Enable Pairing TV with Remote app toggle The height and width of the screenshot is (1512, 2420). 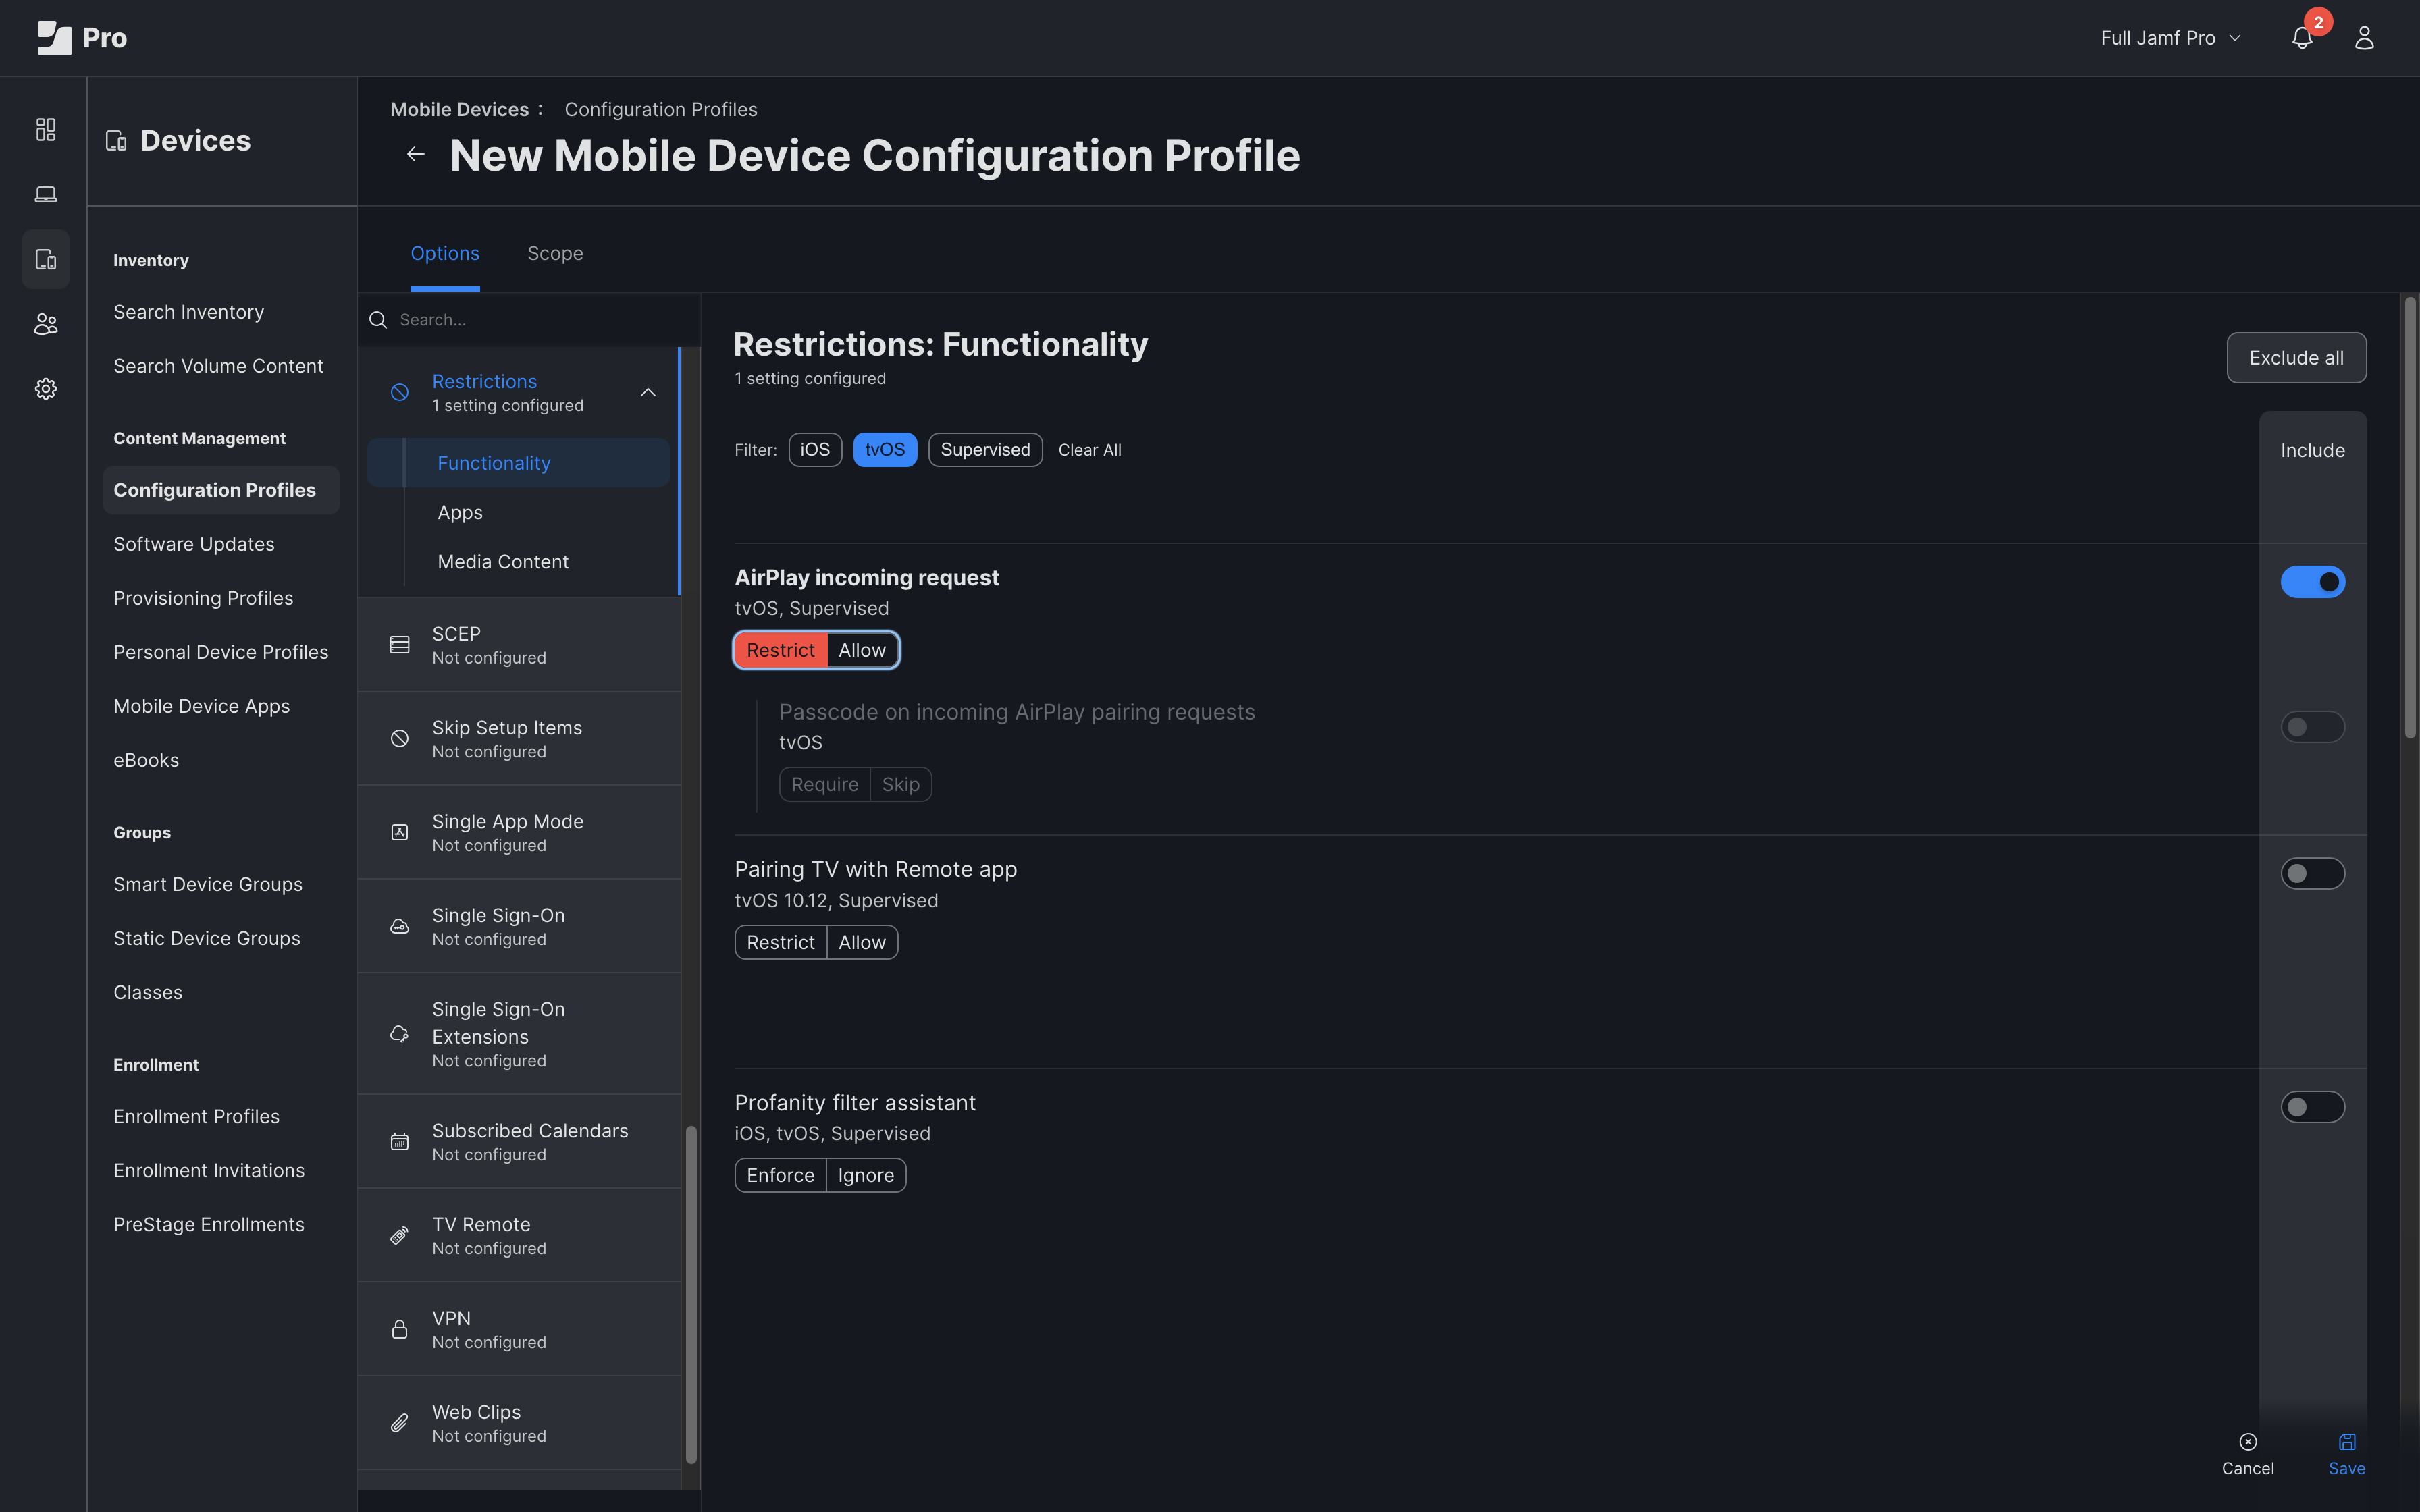pyautogui.click(x=2312, y=874)
